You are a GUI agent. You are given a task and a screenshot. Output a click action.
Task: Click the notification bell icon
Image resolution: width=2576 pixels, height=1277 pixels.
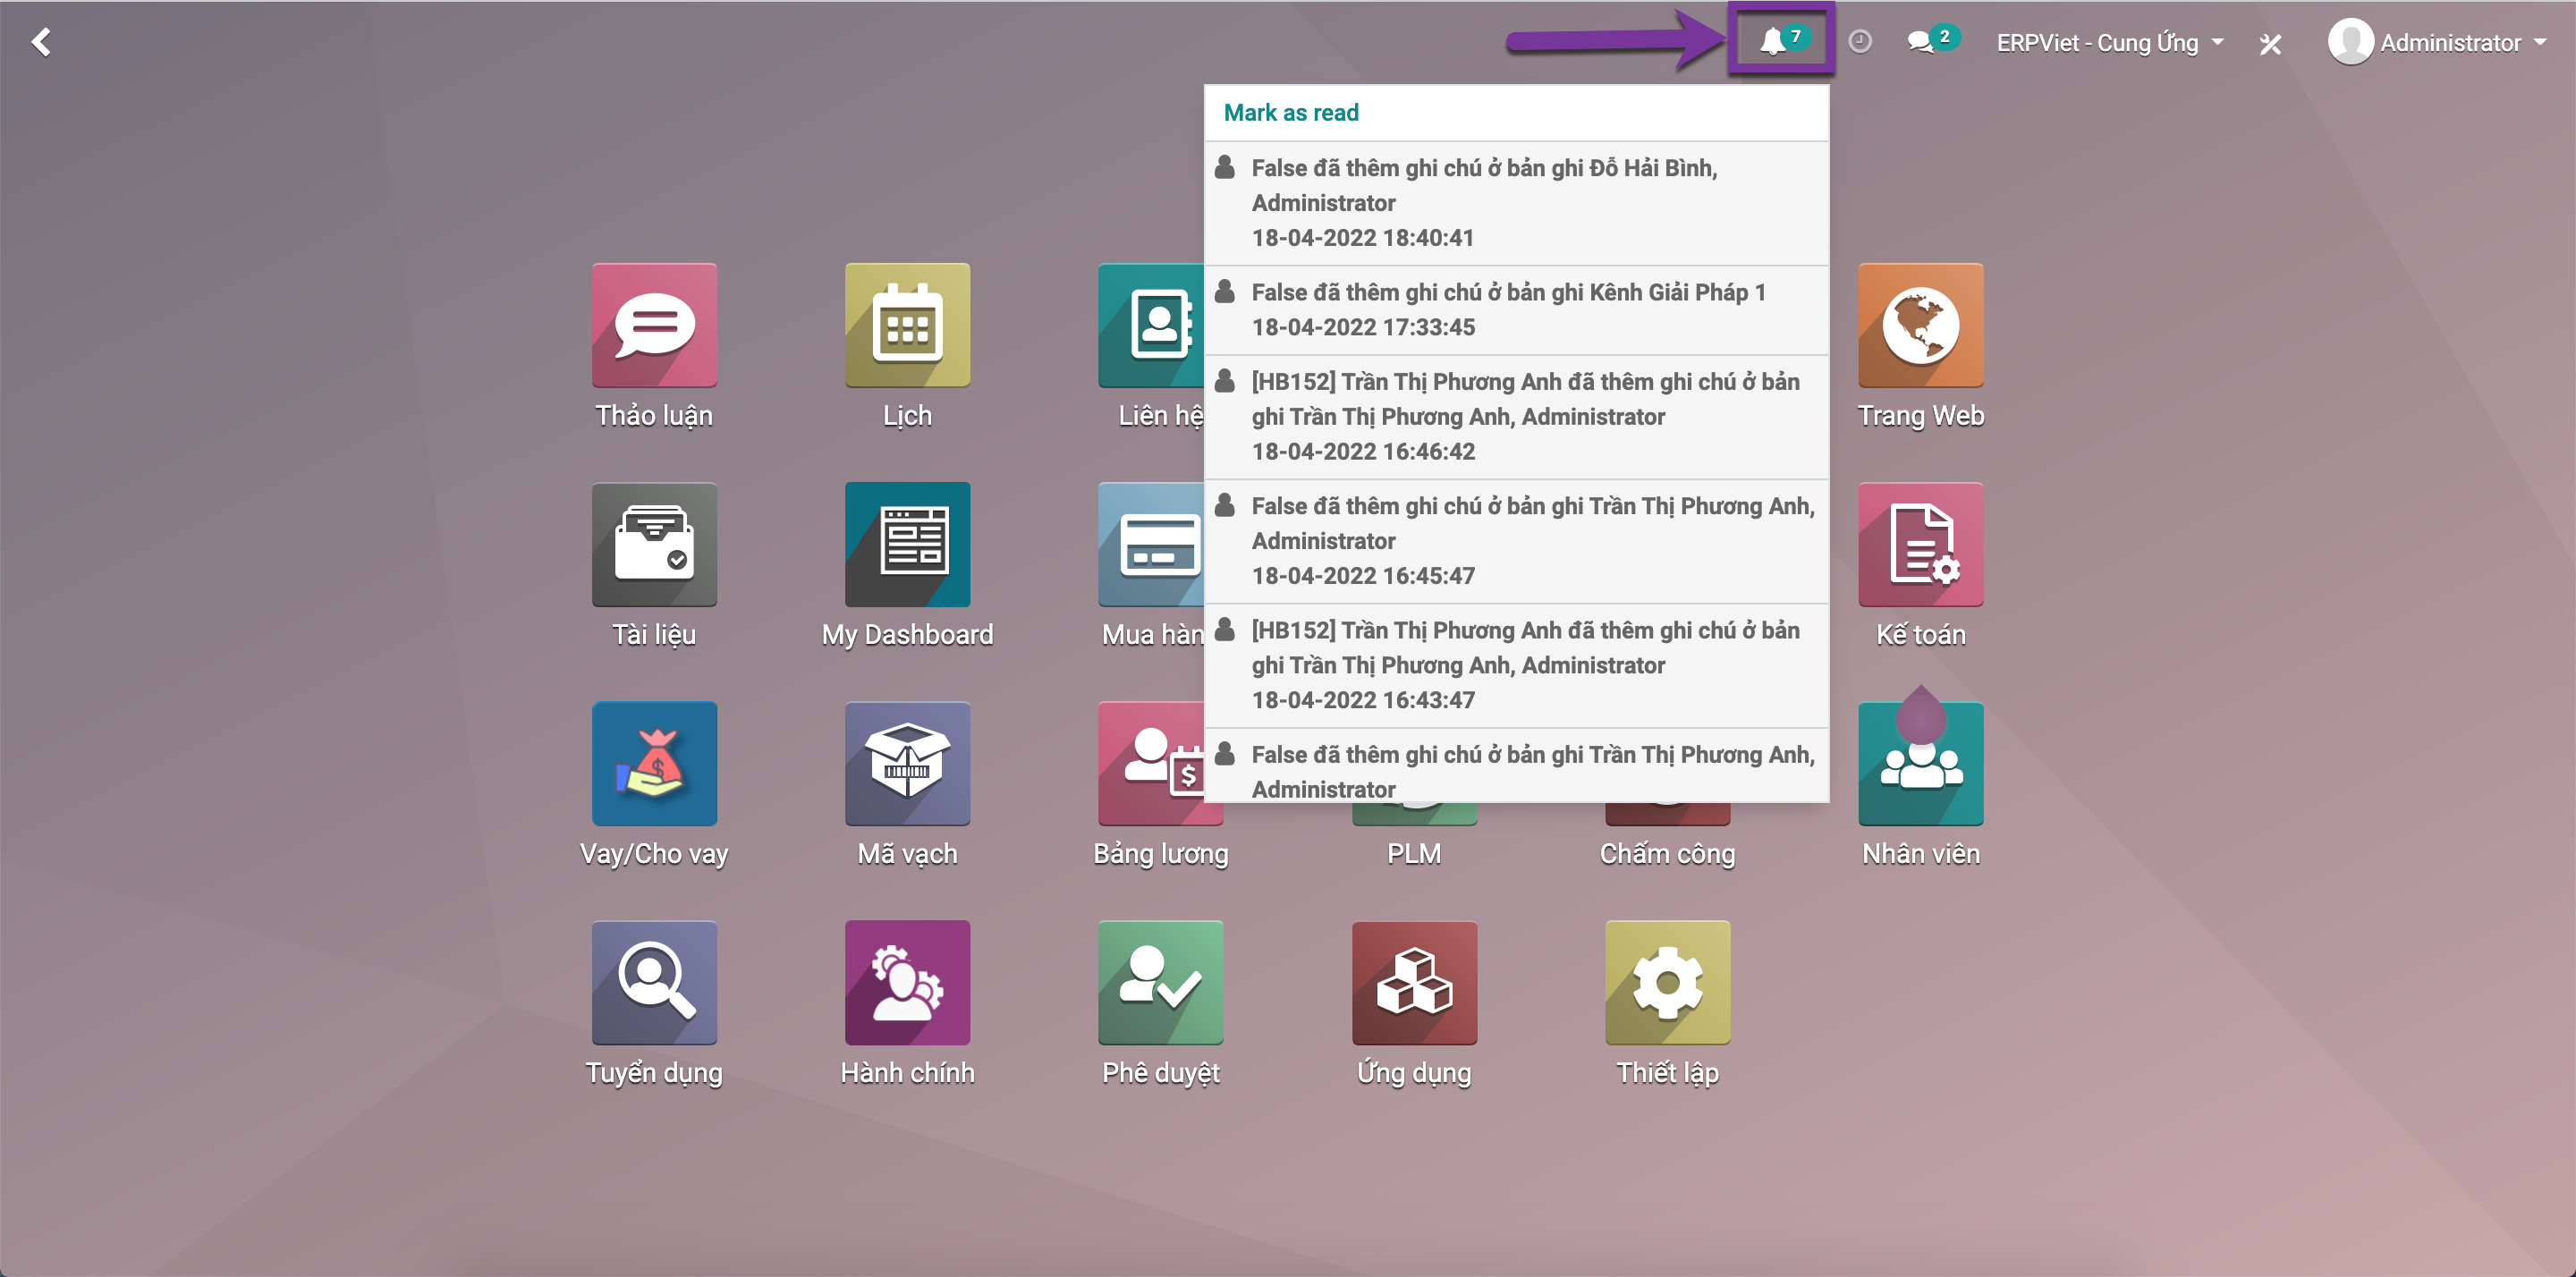(x=1773, y=42)
